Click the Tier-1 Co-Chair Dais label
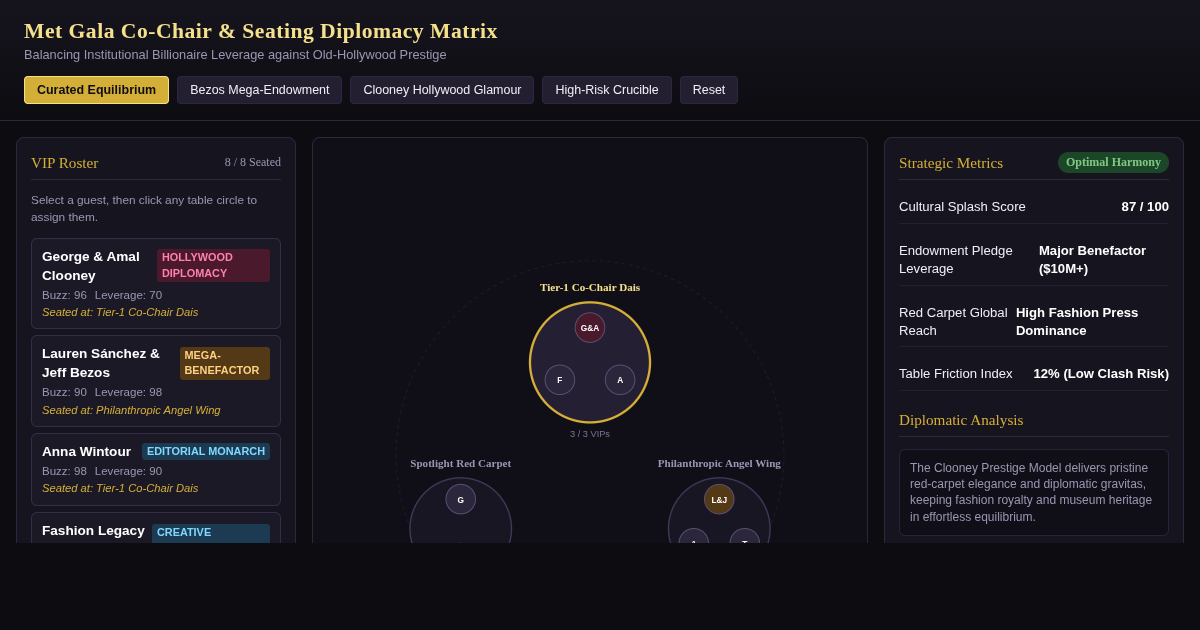 tap(590, 287)
